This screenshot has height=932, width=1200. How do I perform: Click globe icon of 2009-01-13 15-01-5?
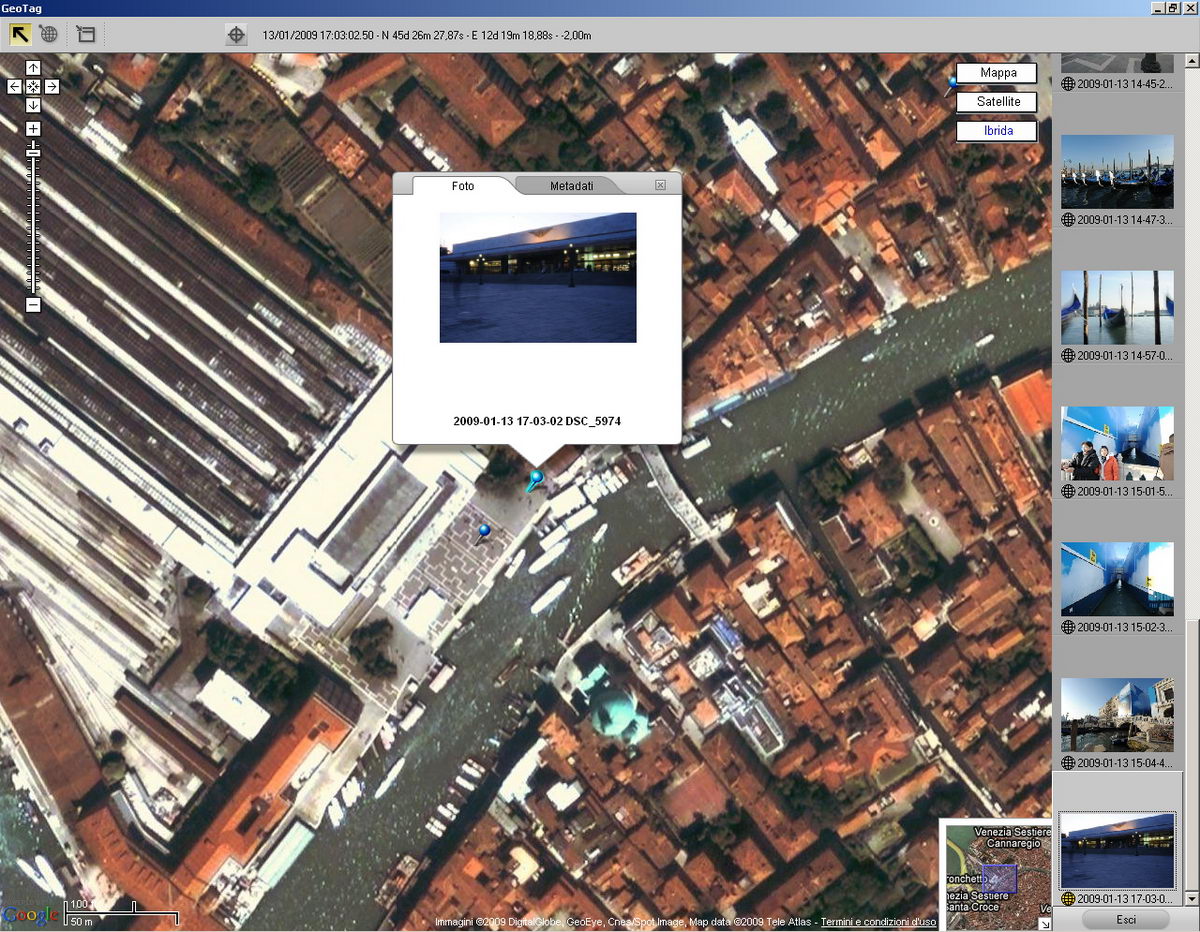coord(1068,491)
